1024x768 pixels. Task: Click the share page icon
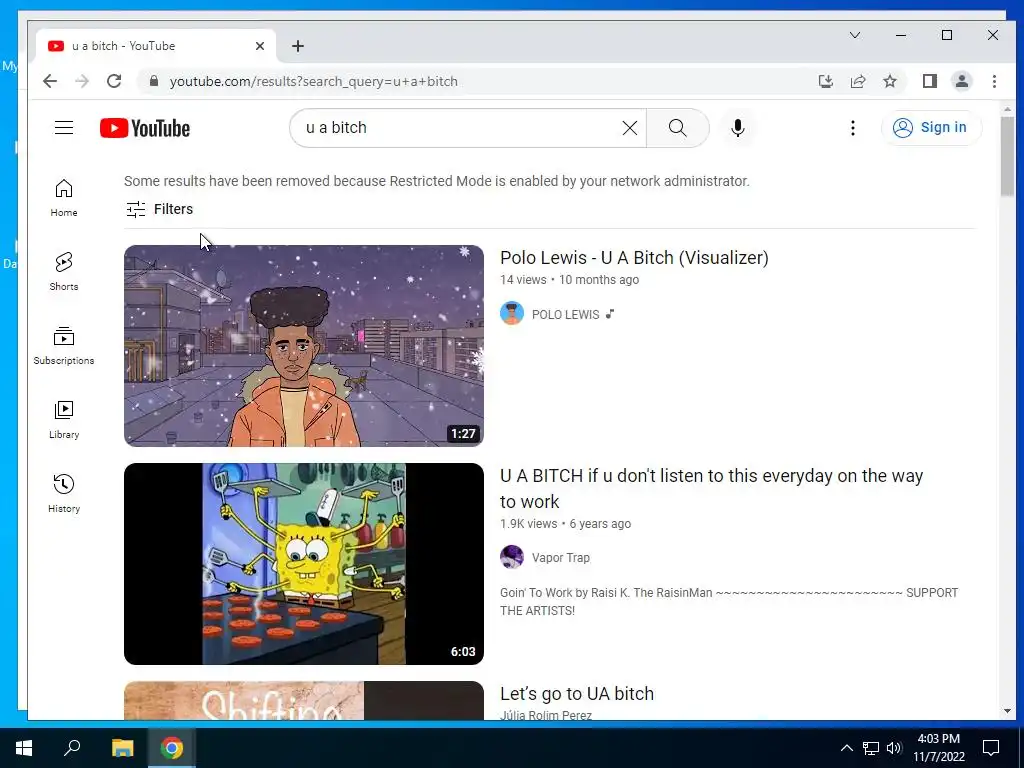point(857,81)
